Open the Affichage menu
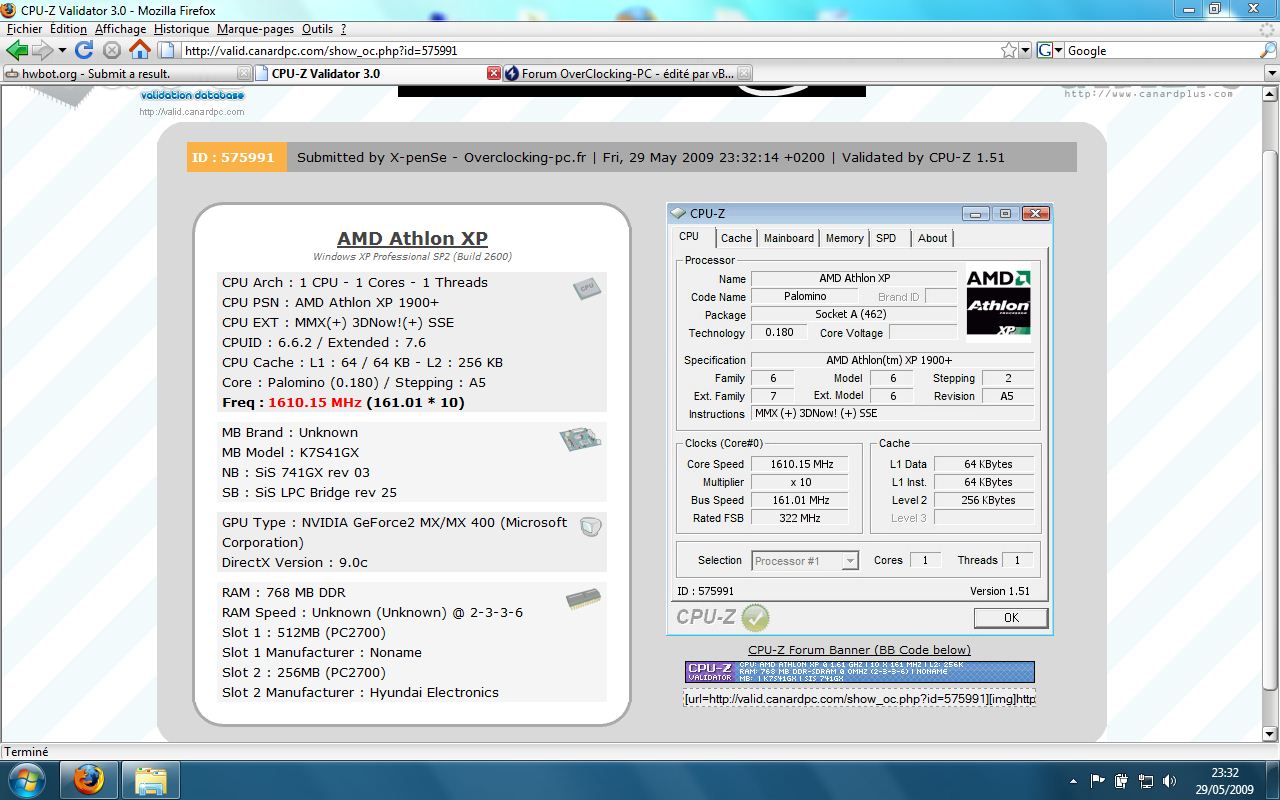The height and width of the screenshot is (800, 1280). pyautogui.click(x=120, y=29)
